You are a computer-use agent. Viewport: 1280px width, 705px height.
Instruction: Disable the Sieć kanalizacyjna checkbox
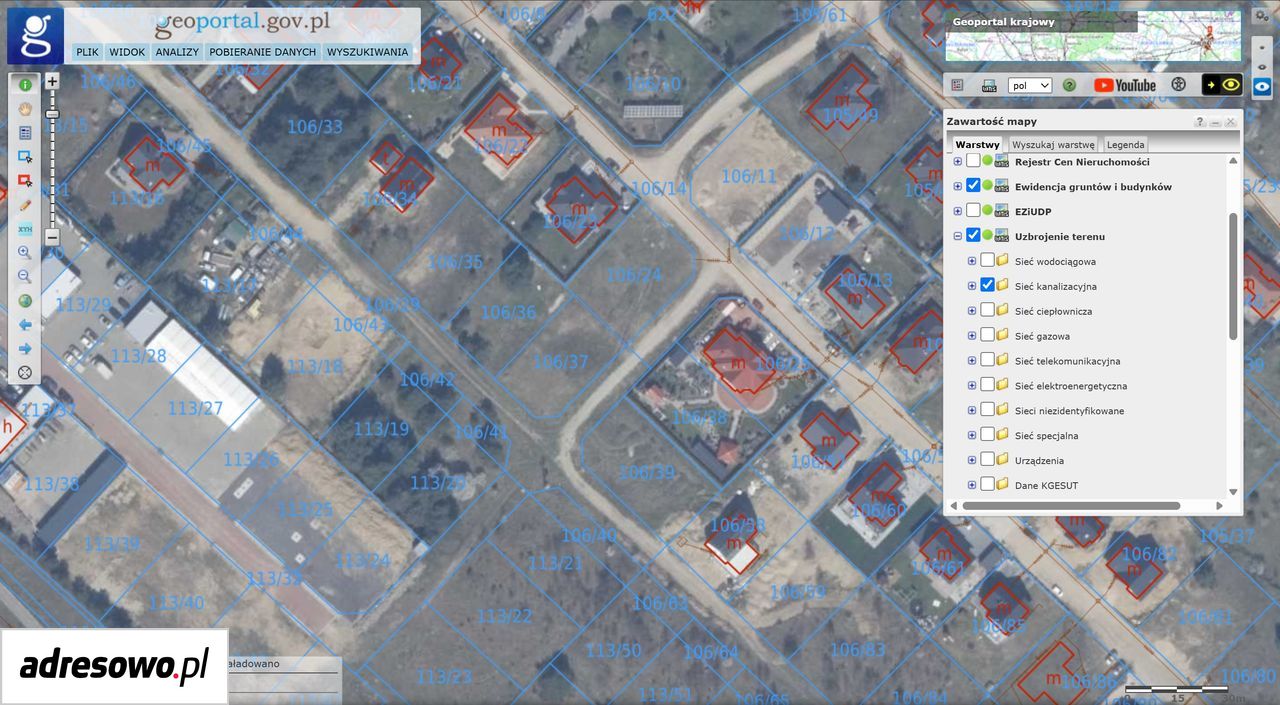[x=987, y=286]
